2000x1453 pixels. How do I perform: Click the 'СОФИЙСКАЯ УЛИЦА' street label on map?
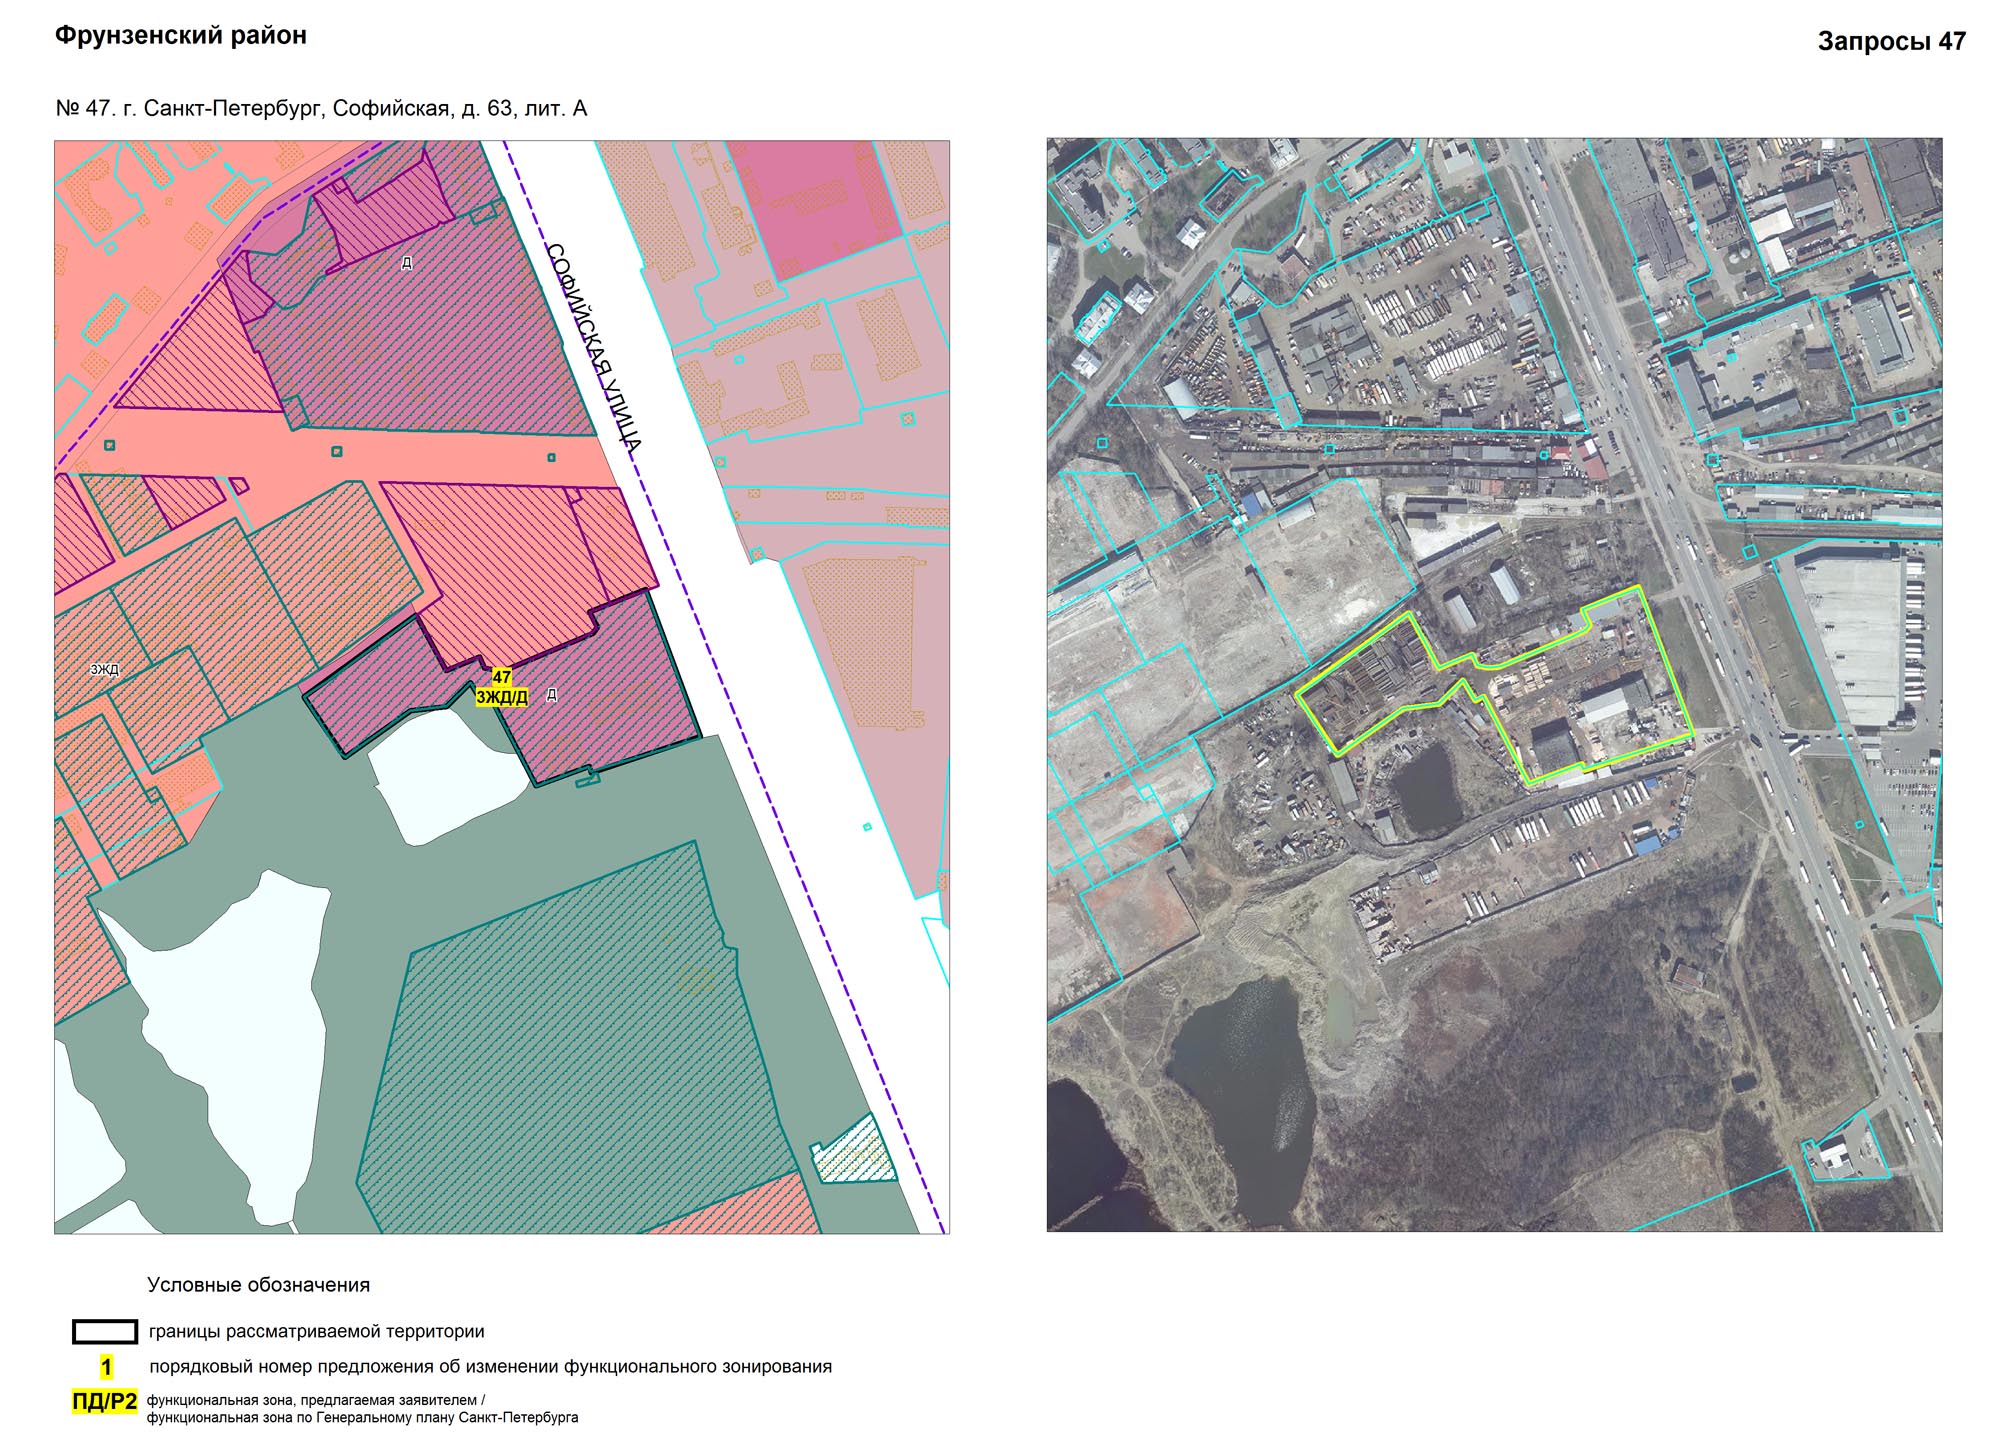click(594, 348)
